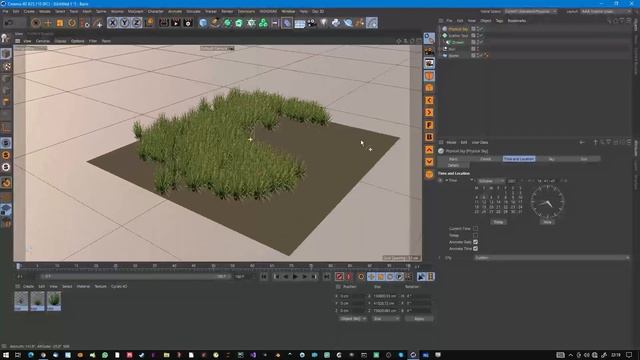Switch to the Sky tab
This screenshot has width=640, height=360.
click(x=551, y=159)
